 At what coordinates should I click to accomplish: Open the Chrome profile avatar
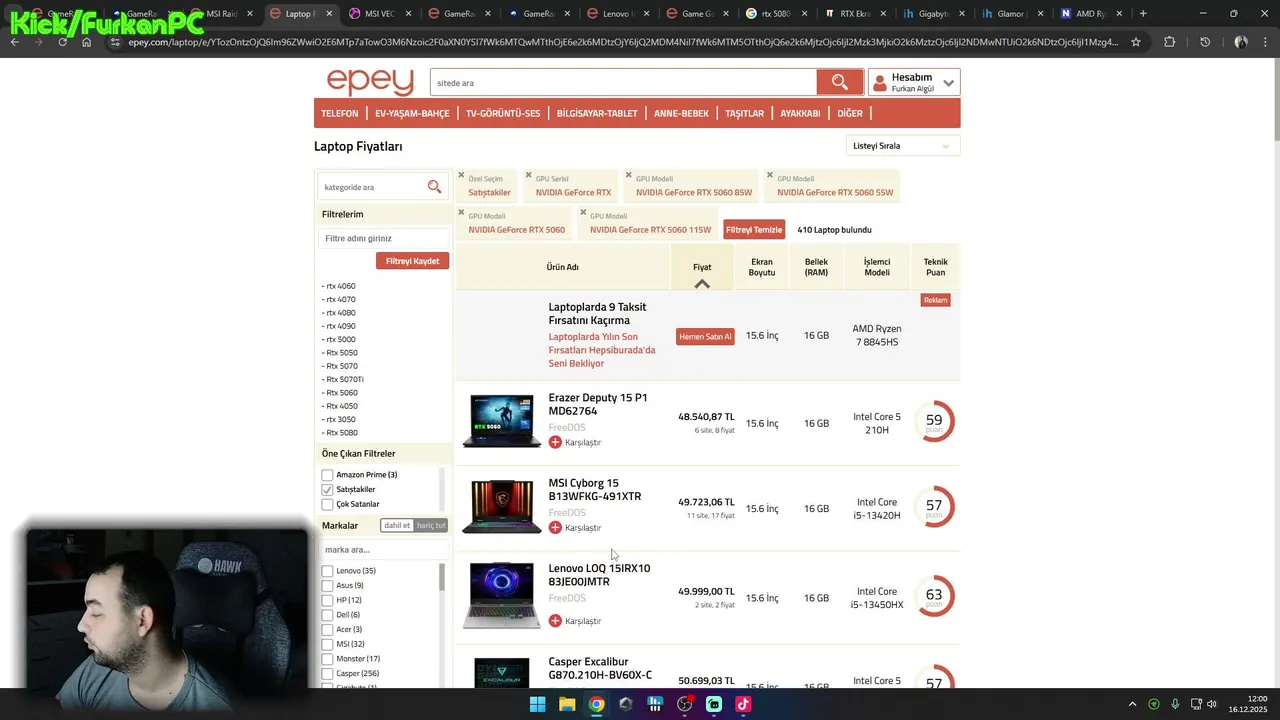coord(1241,42)
